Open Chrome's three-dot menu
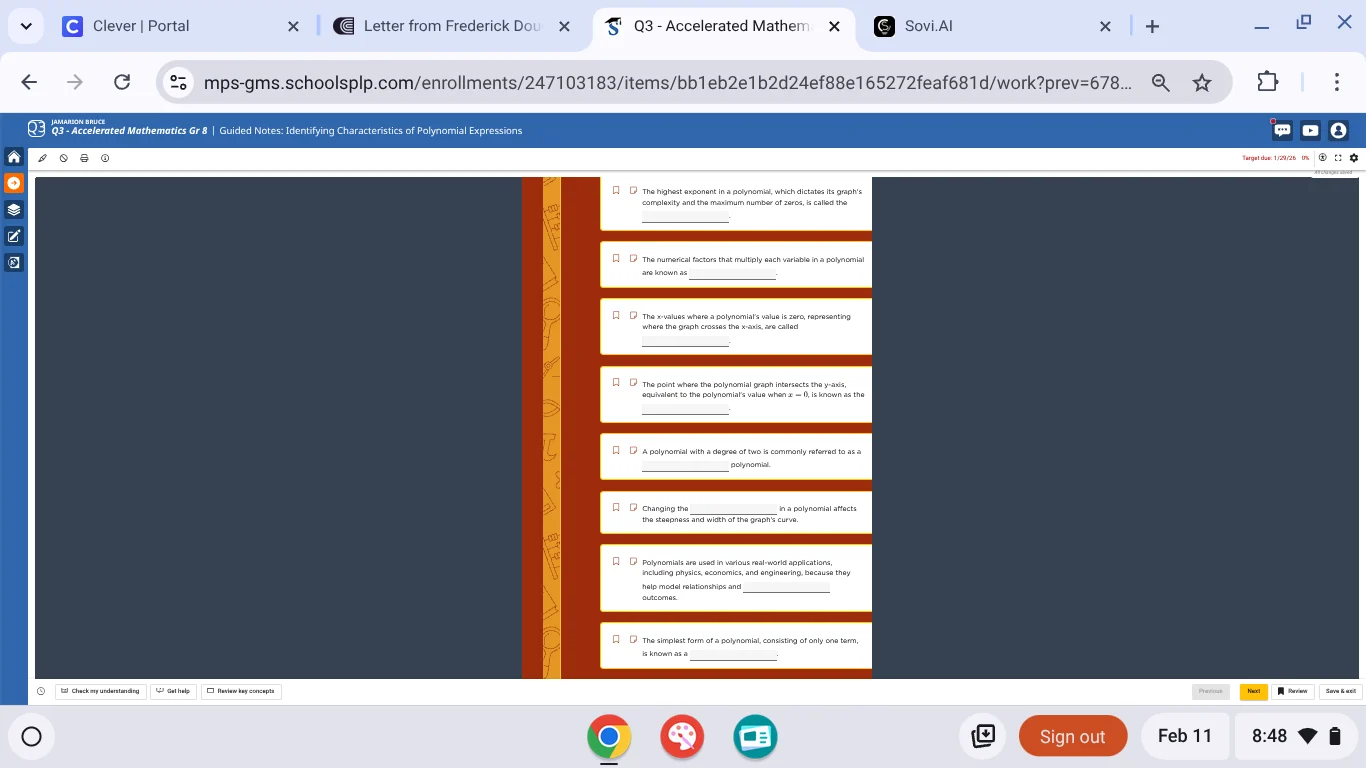Screen dimensions: 1366x768 (x=1337, y=82)
